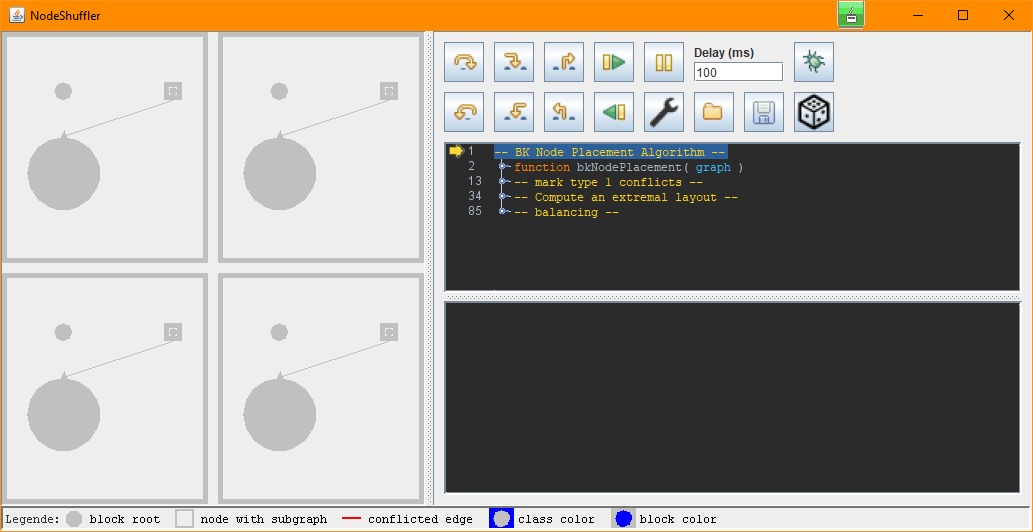This screenshot has height=532, width=1033.
Task: Expand the Compute an extremal layout section
Action: click(x=502, y=196)
